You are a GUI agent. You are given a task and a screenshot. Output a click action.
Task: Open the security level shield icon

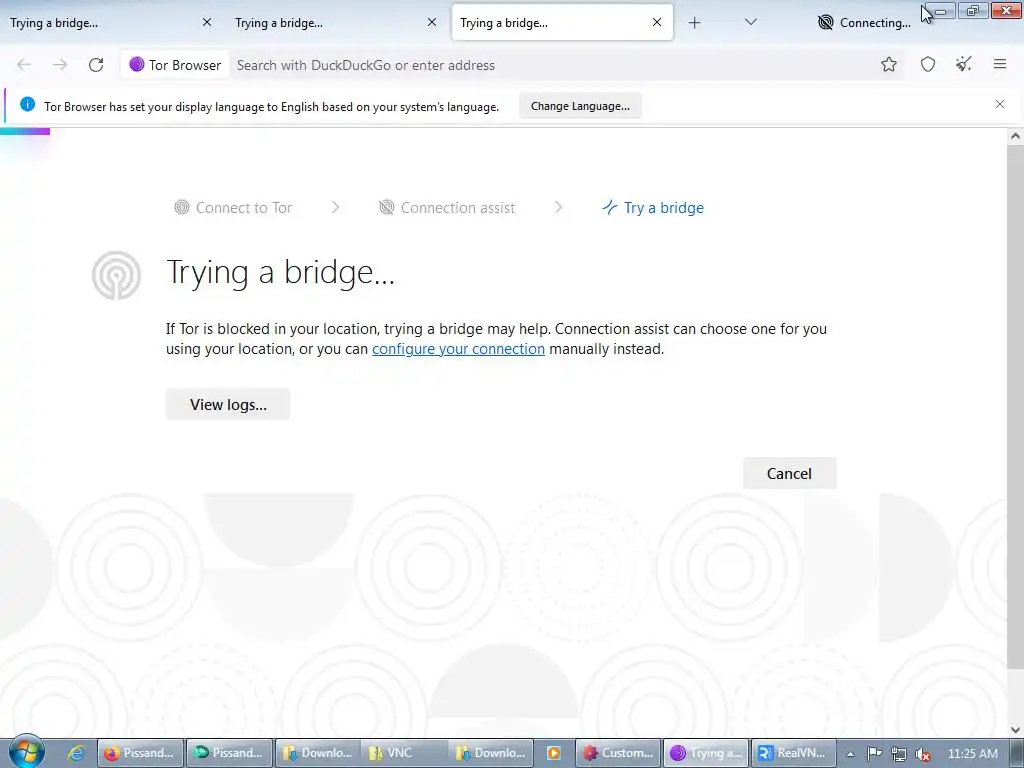pyautogui.click(x=928, y=64)
